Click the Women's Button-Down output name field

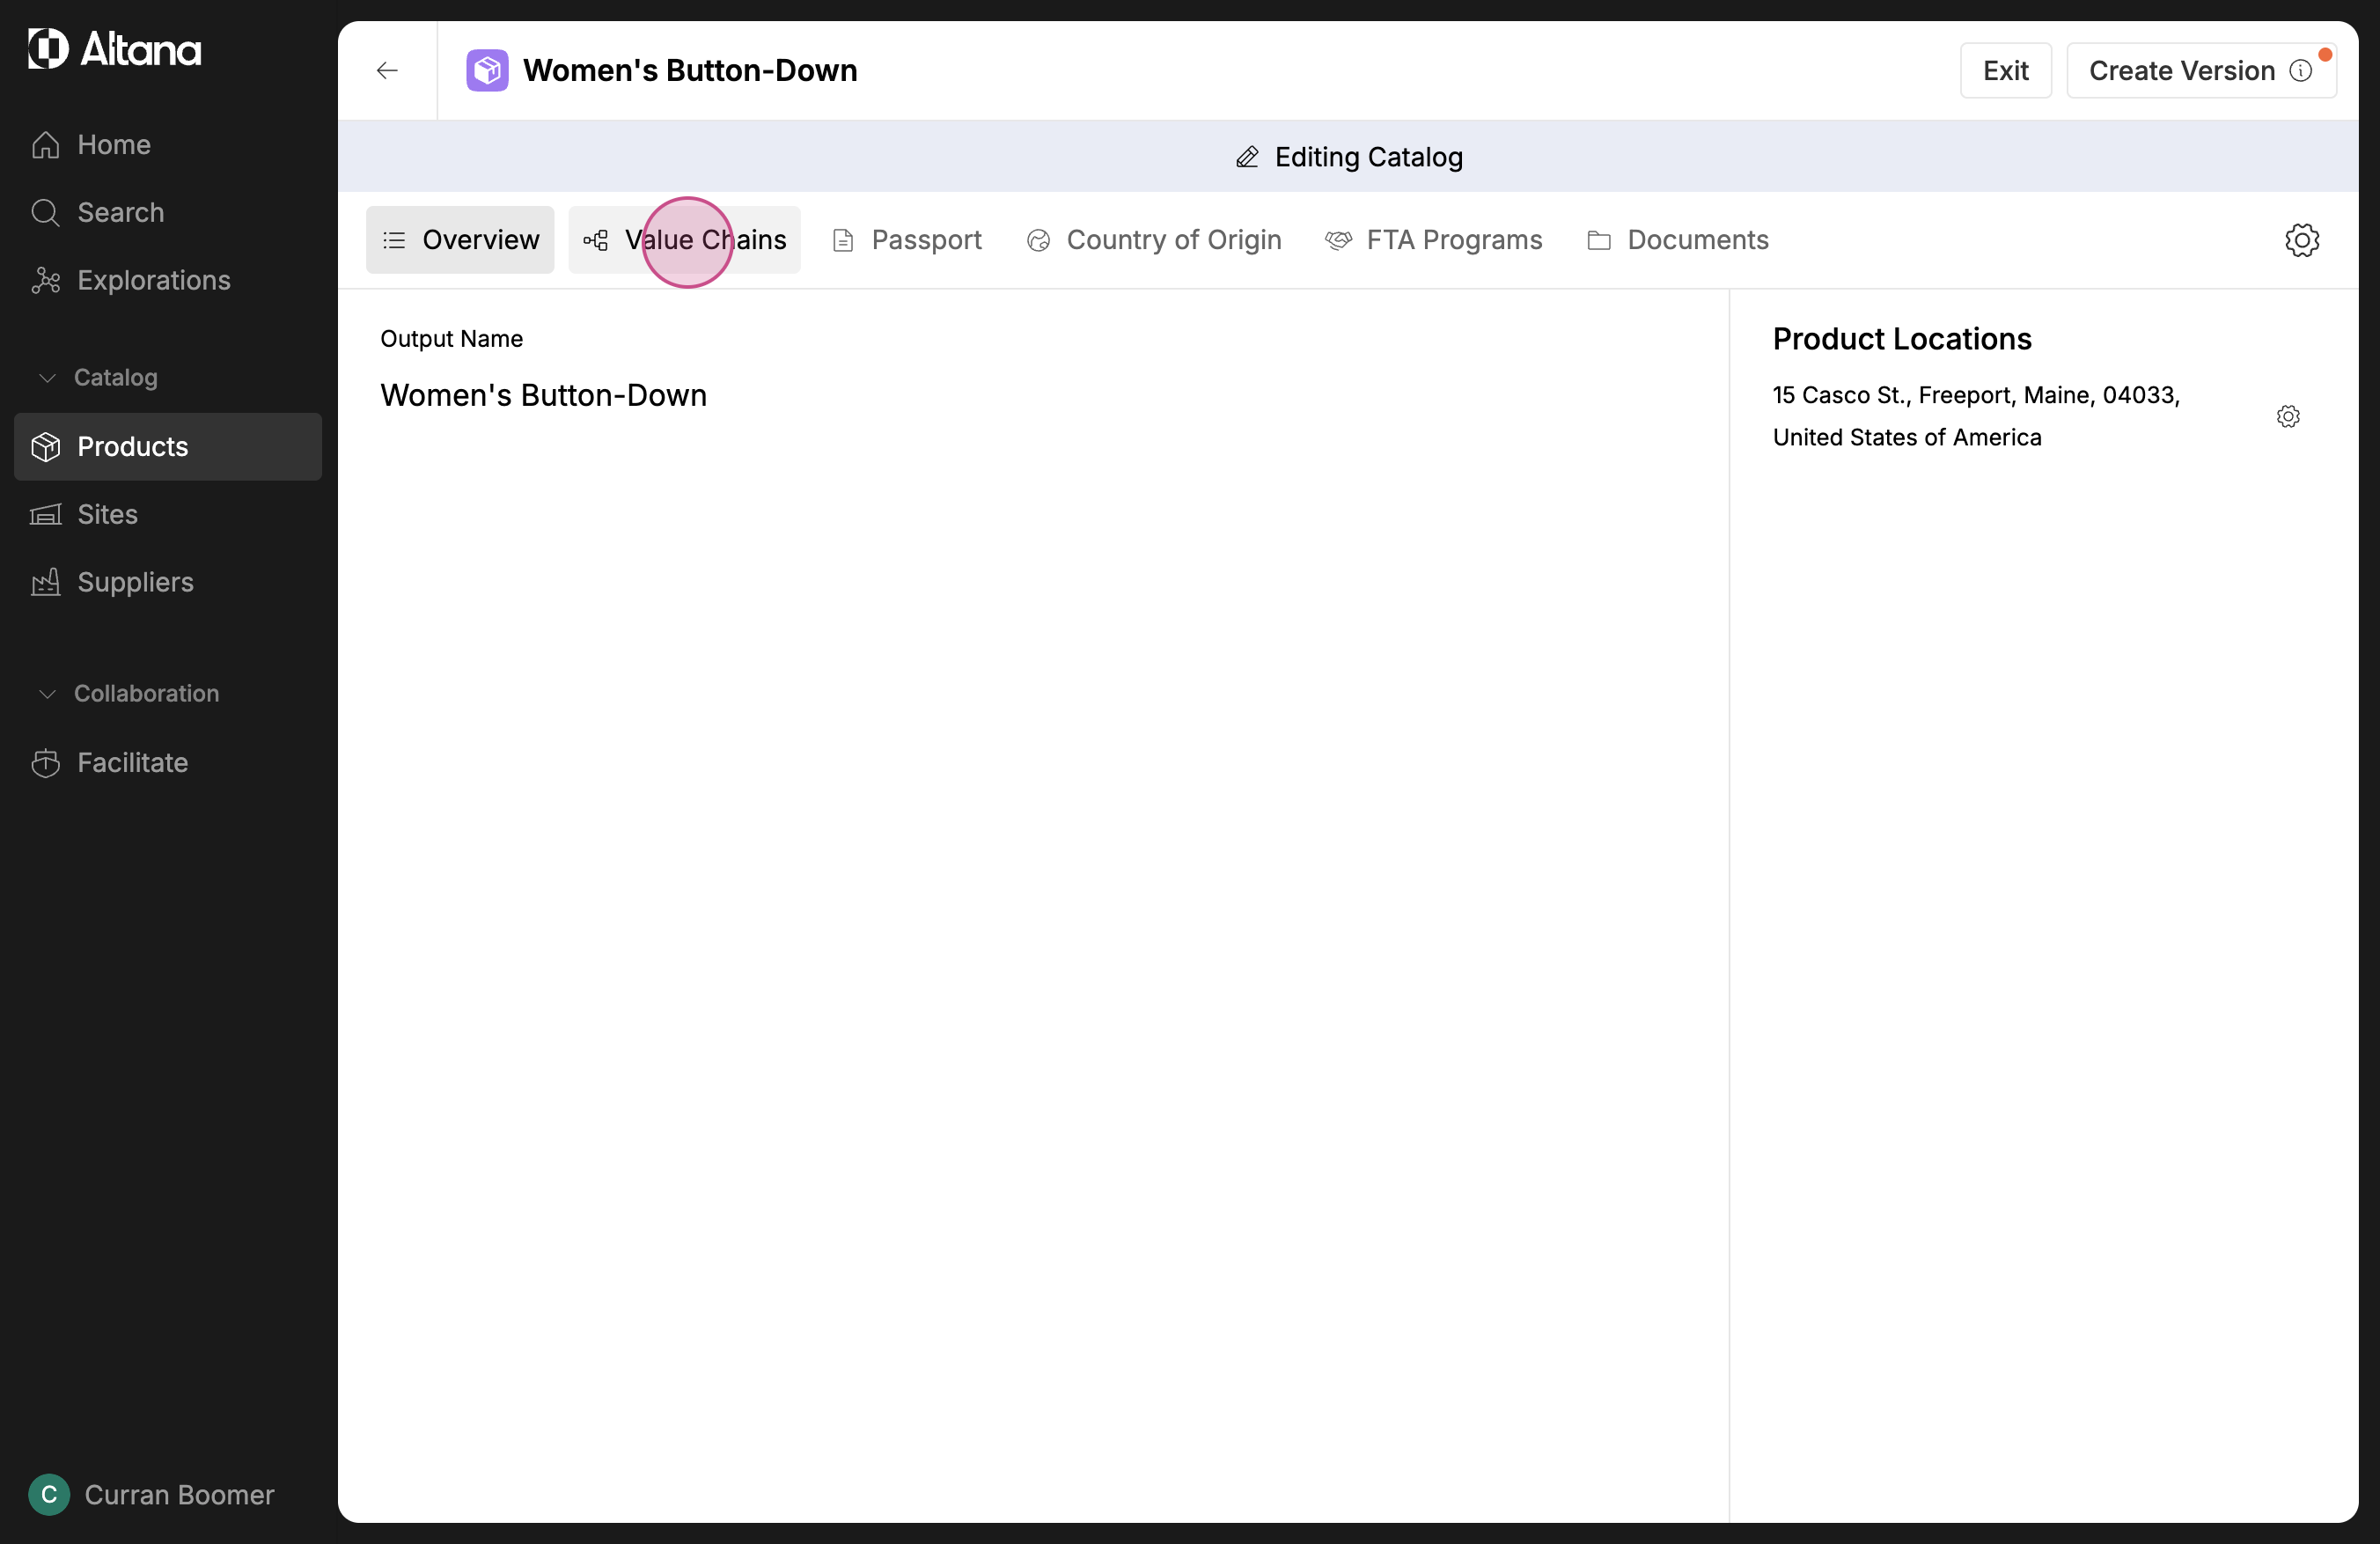point(543,395)
